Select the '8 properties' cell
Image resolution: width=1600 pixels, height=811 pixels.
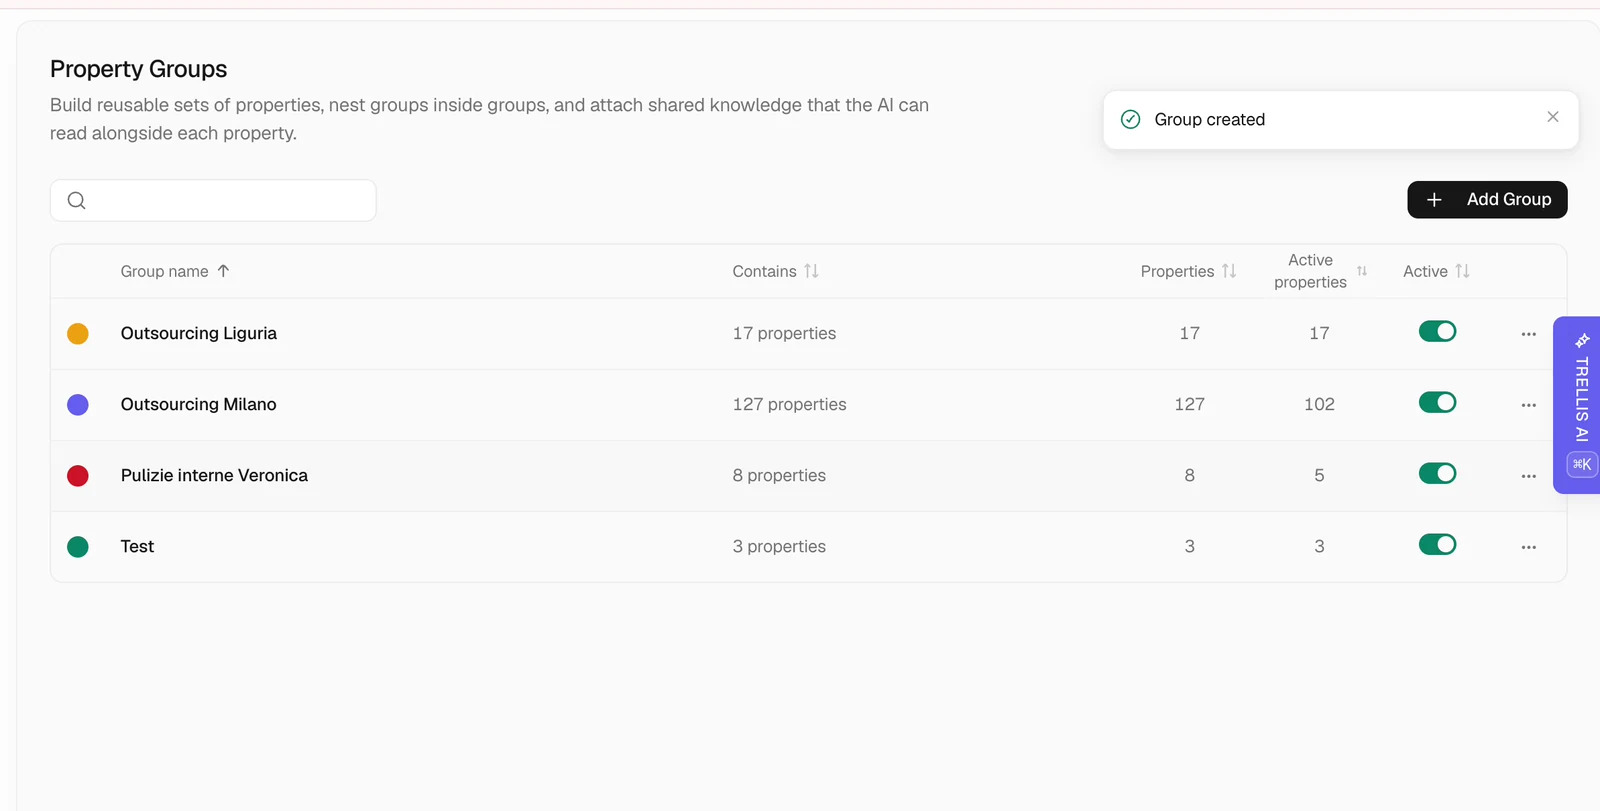[x=779, y=475]
